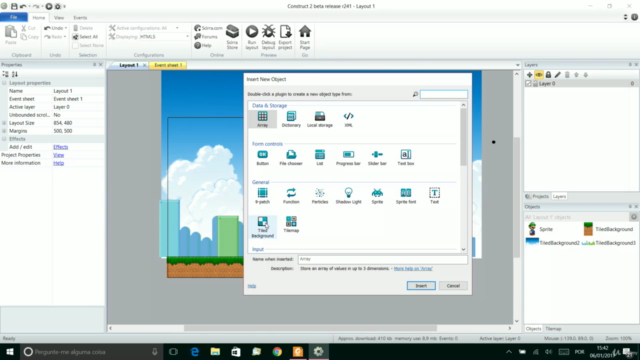Switch to the View ribbon tab
640x360 pixels.
coord(59,18)
